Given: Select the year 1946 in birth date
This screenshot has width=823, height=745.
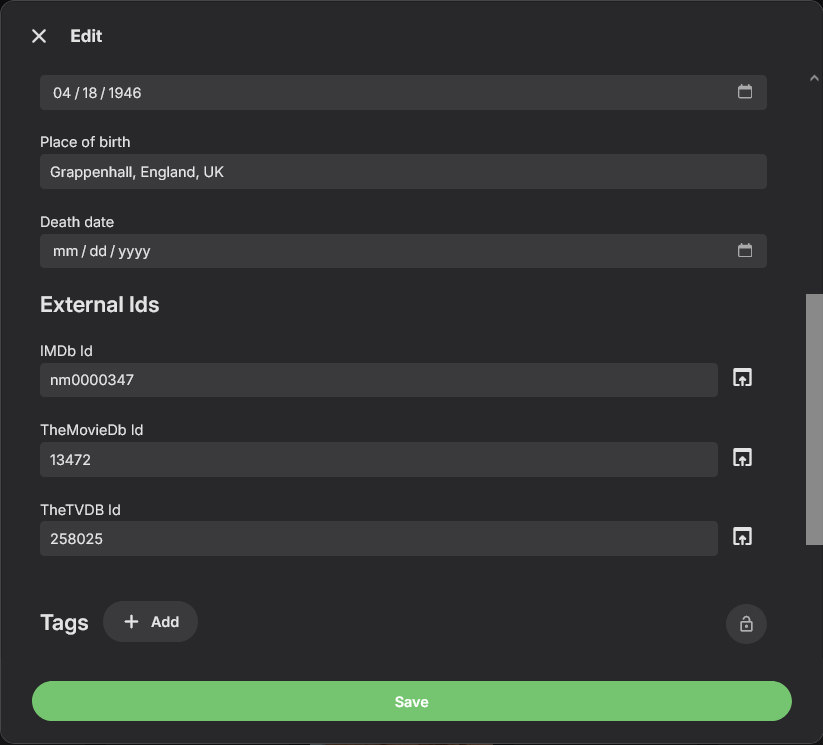Looking at the screenshot, I should click(125, 93).
